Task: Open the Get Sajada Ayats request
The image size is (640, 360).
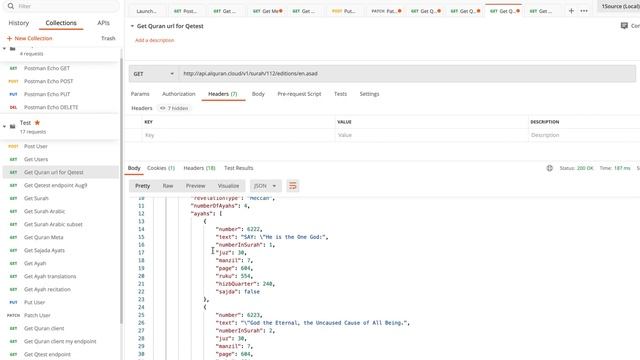Action: 44,250
